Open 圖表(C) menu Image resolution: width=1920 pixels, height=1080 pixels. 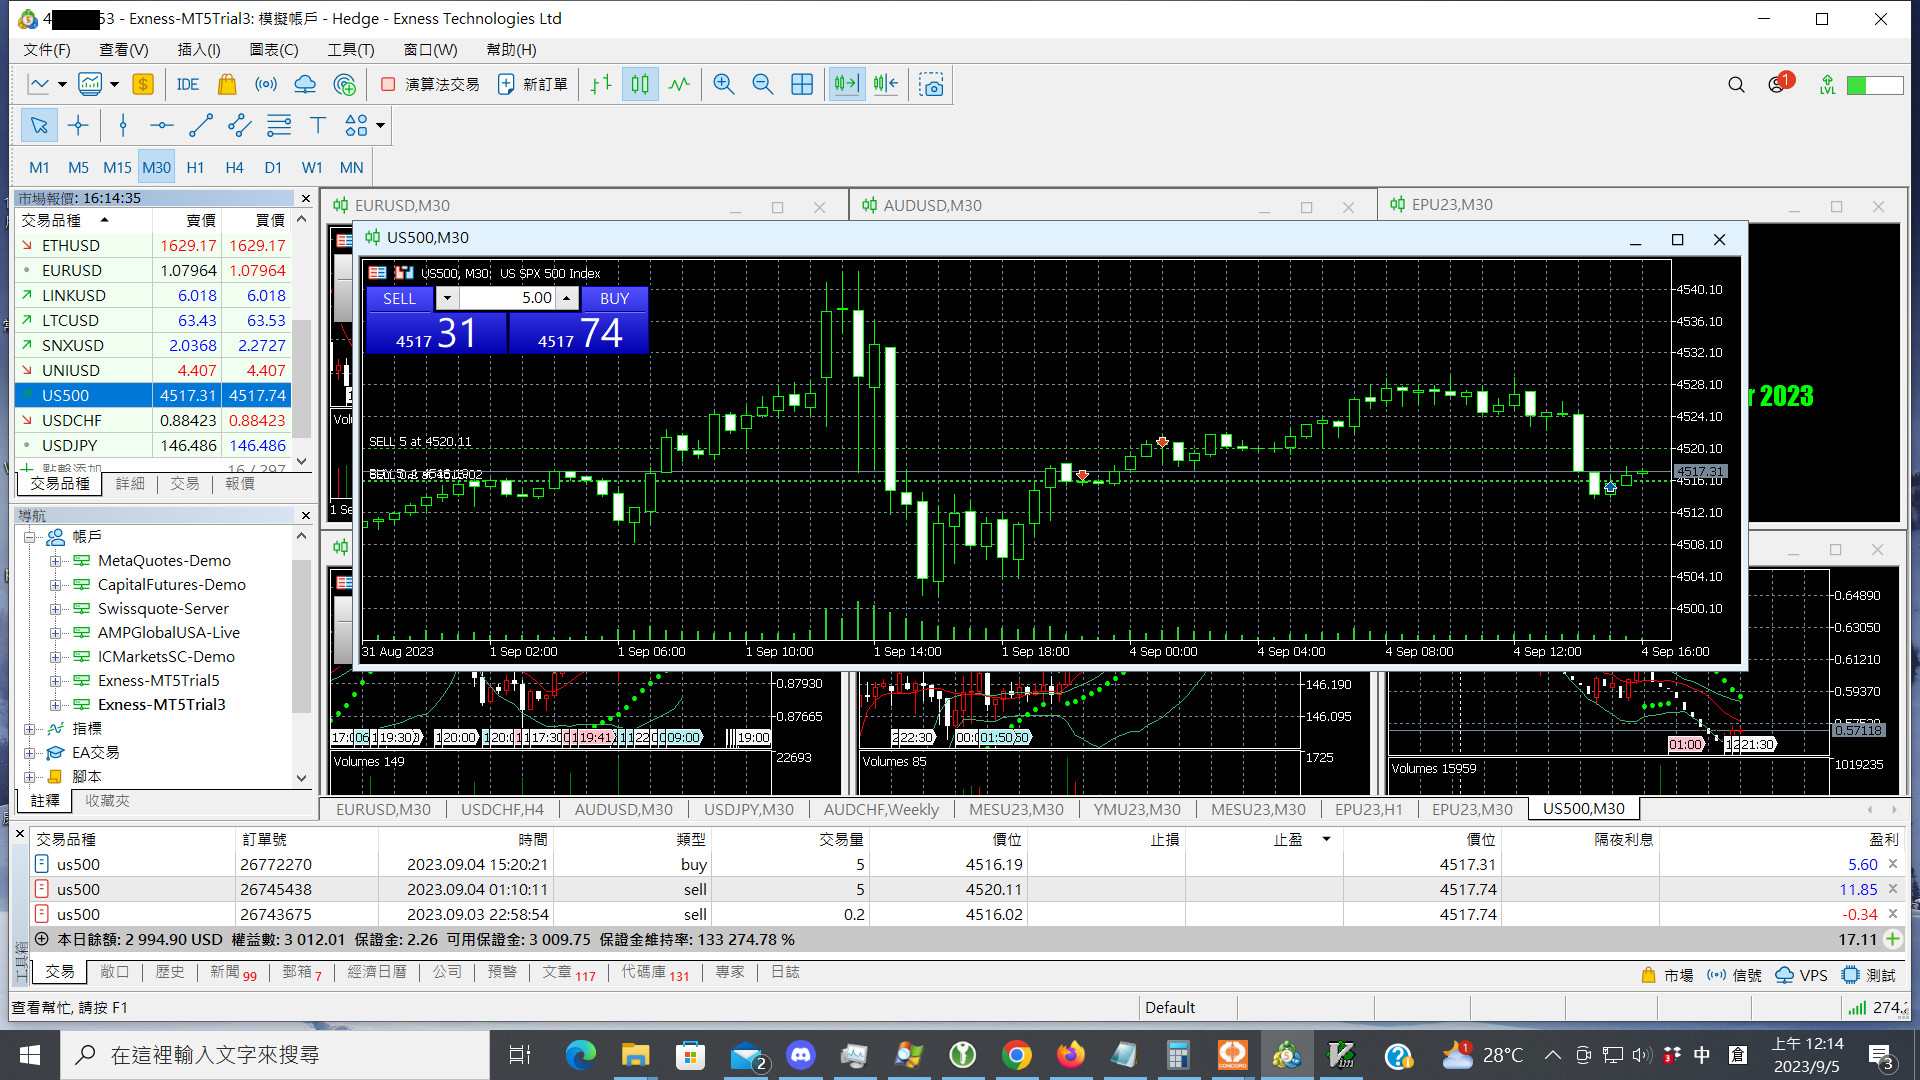point(274,49)
